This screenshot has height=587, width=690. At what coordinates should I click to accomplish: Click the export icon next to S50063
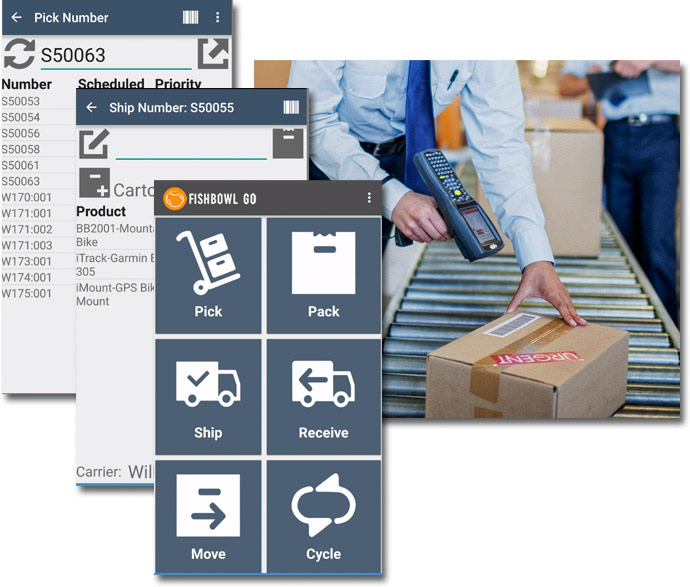point(213,54)
